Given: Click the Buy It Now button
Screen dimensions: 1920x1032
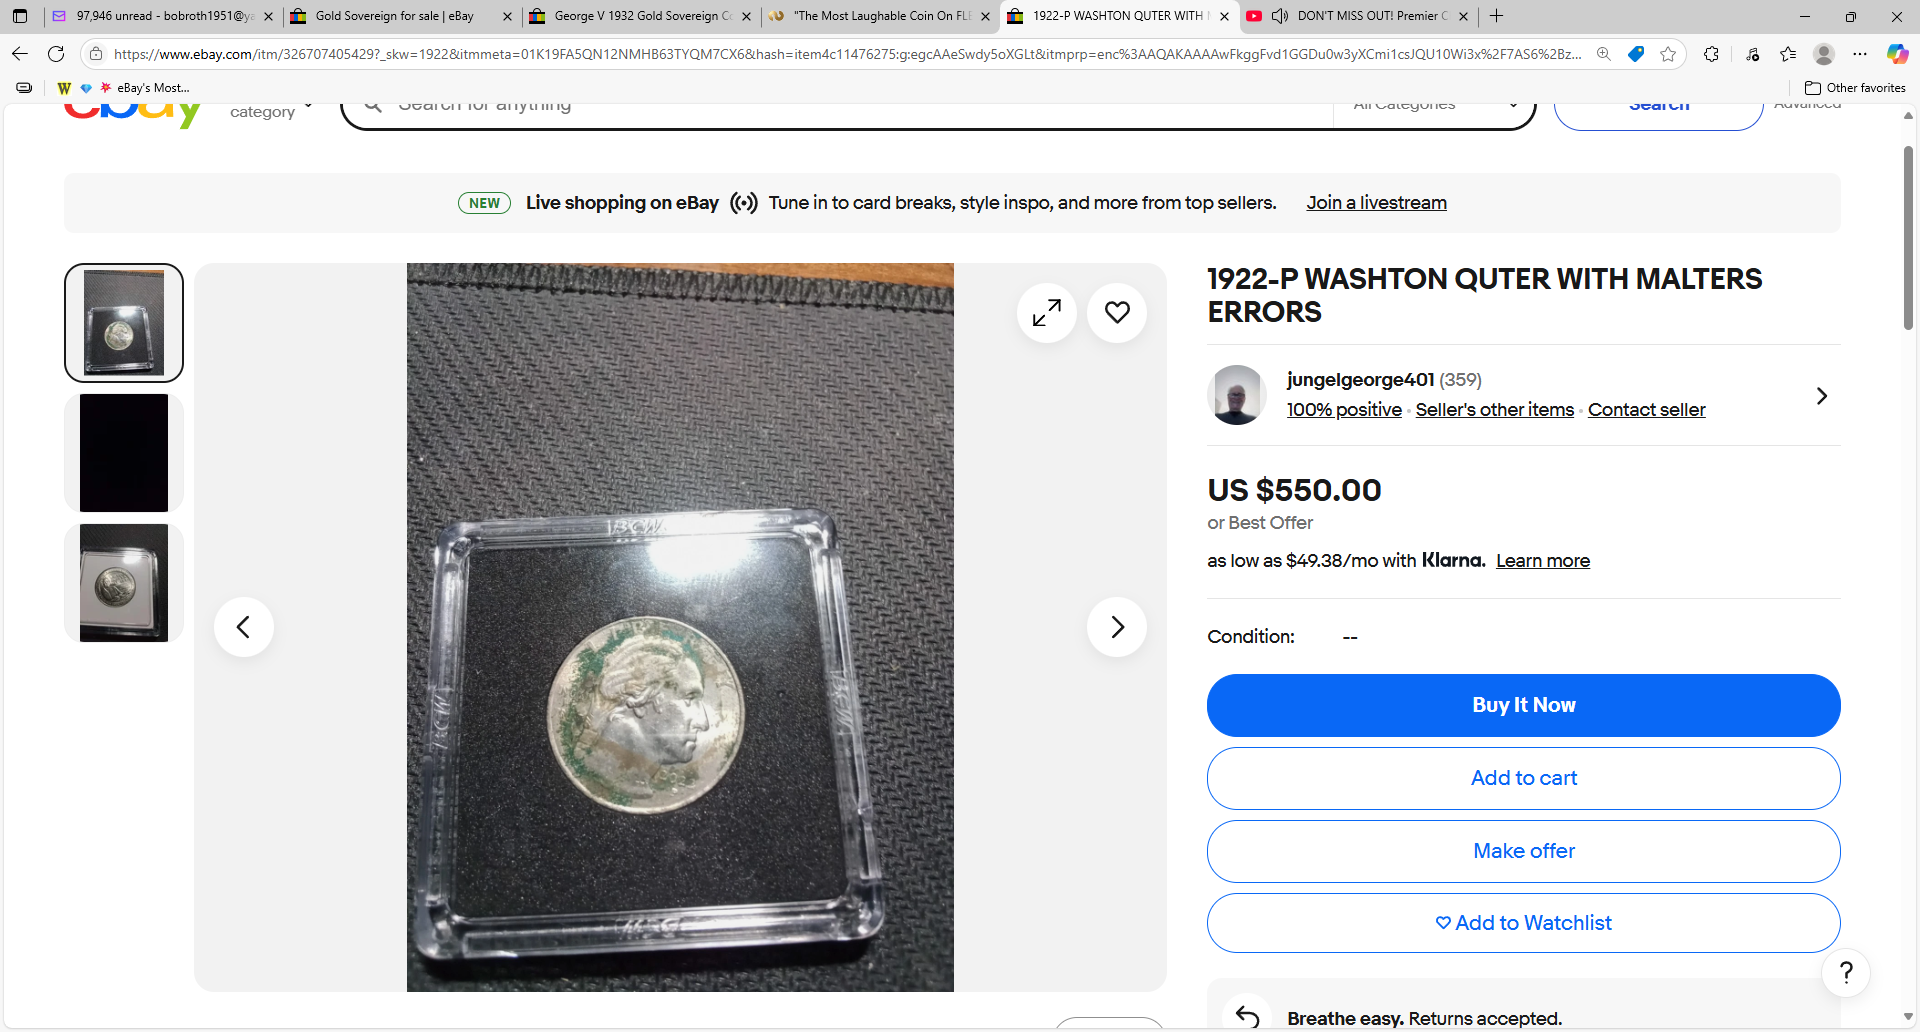Looking at the screenshot, I should coord(1523,705).
